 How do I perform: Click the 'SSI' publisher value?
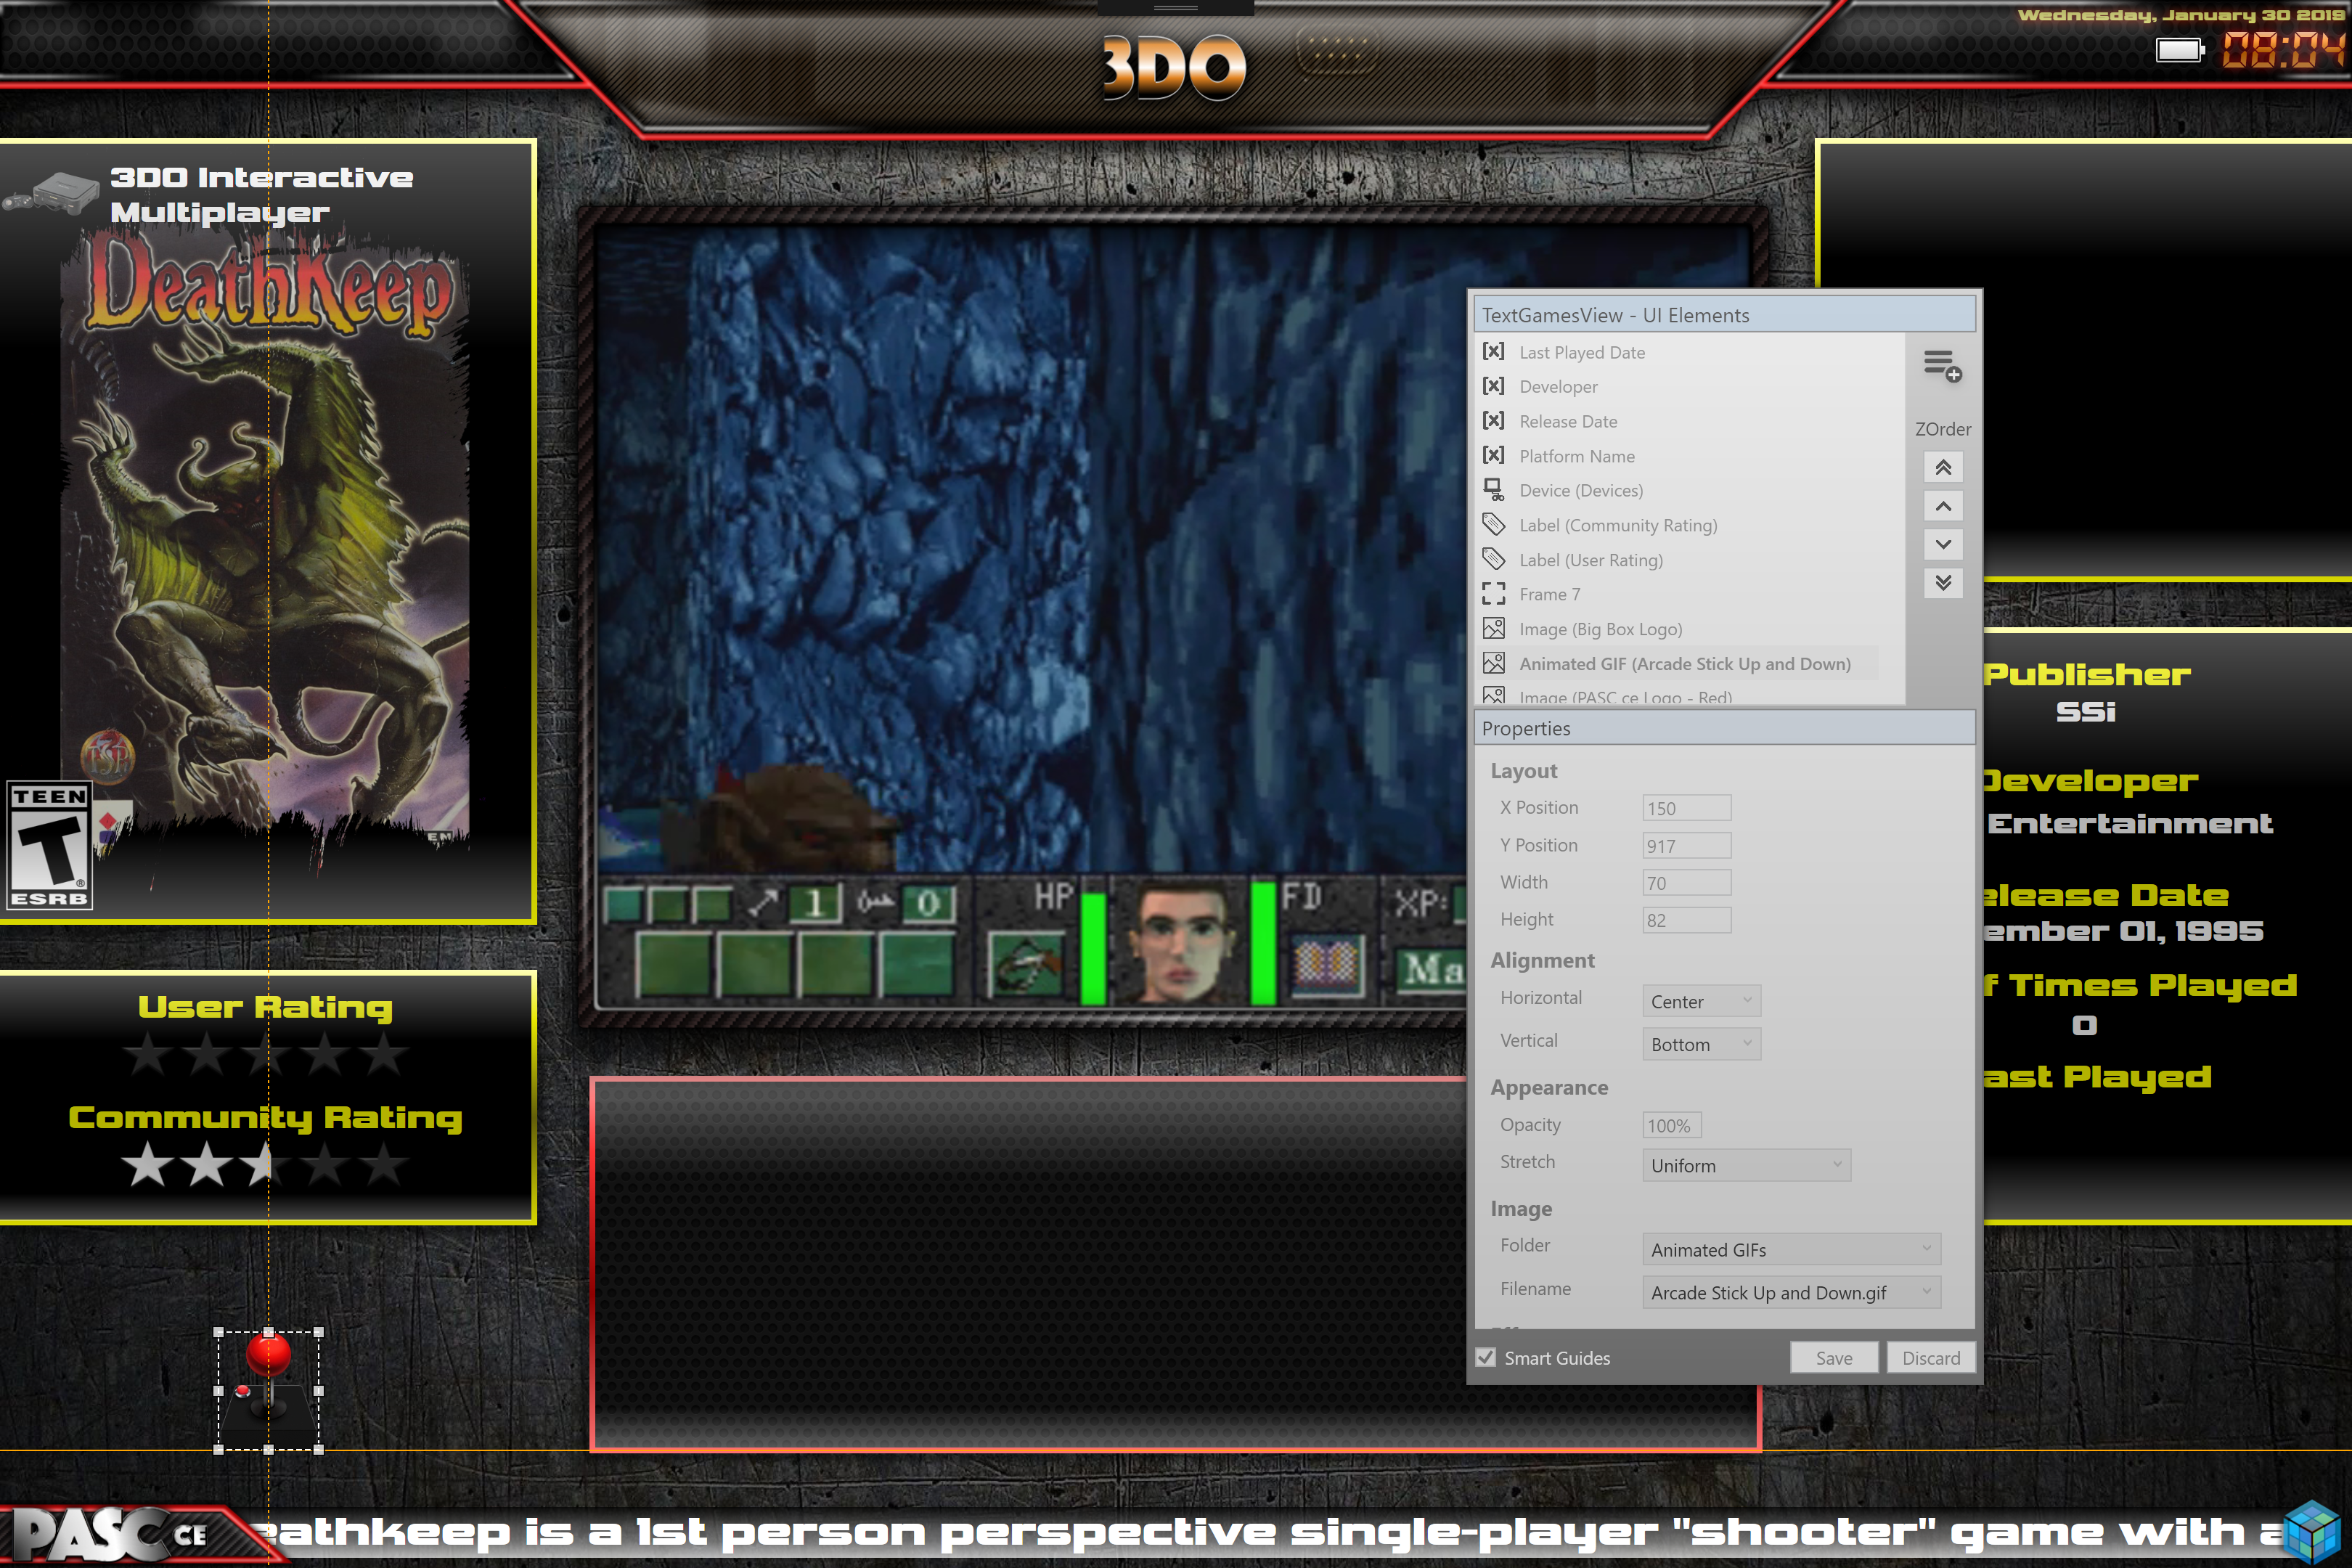2086,712
